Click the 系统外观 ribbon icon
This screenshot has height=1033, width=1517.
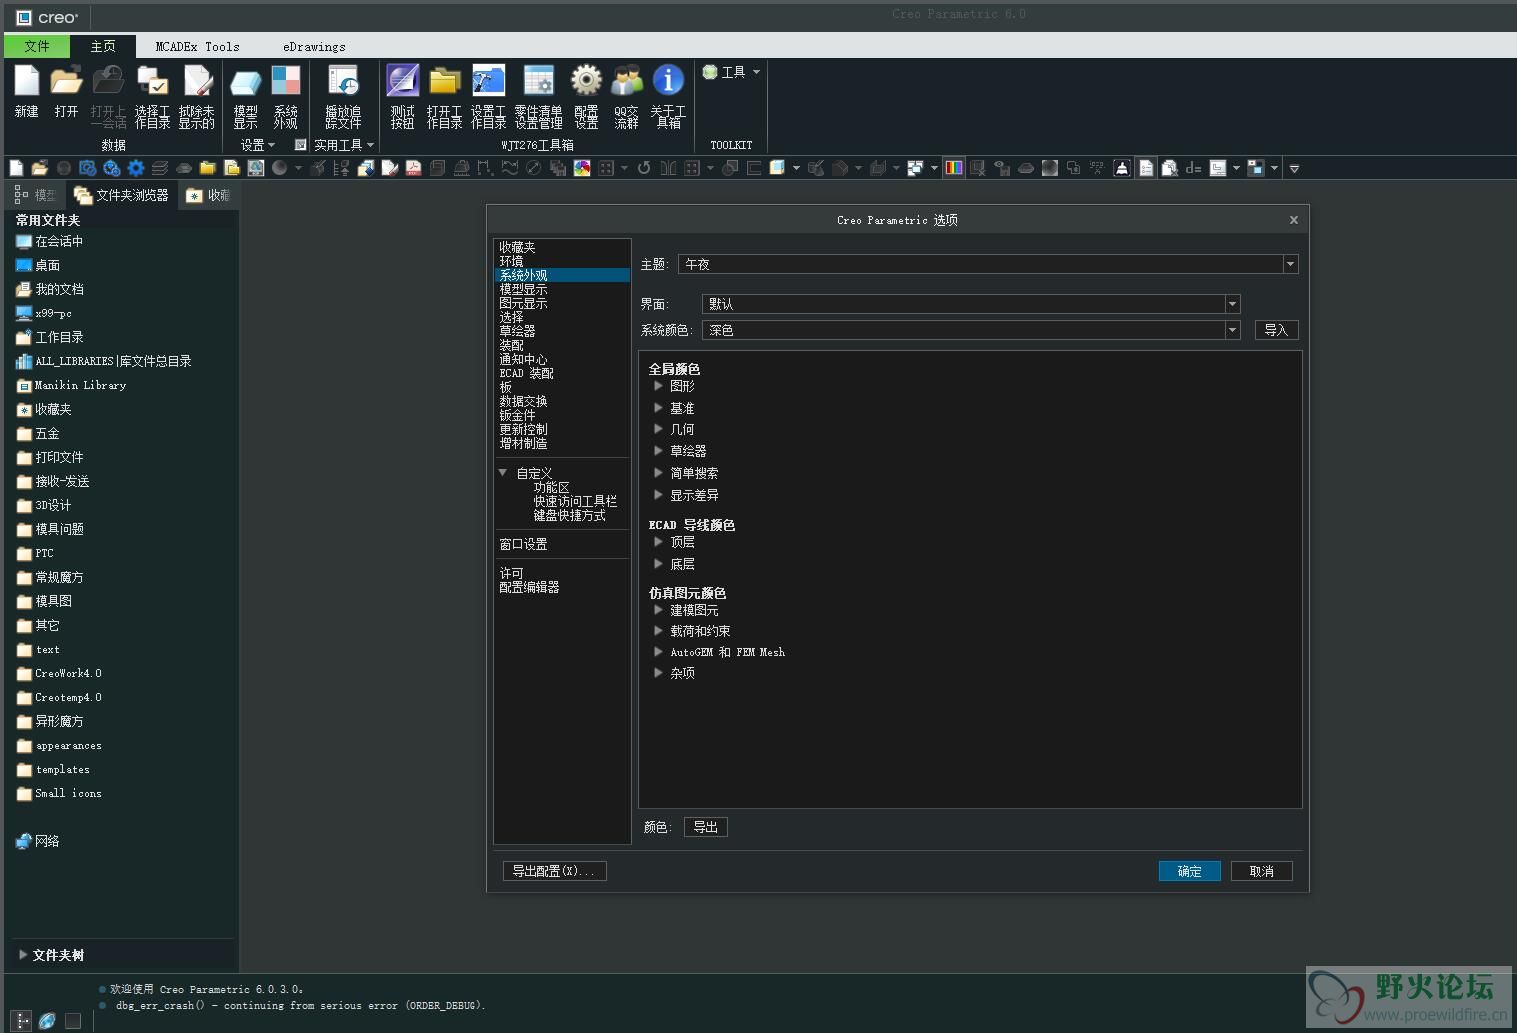coord(286,81)
